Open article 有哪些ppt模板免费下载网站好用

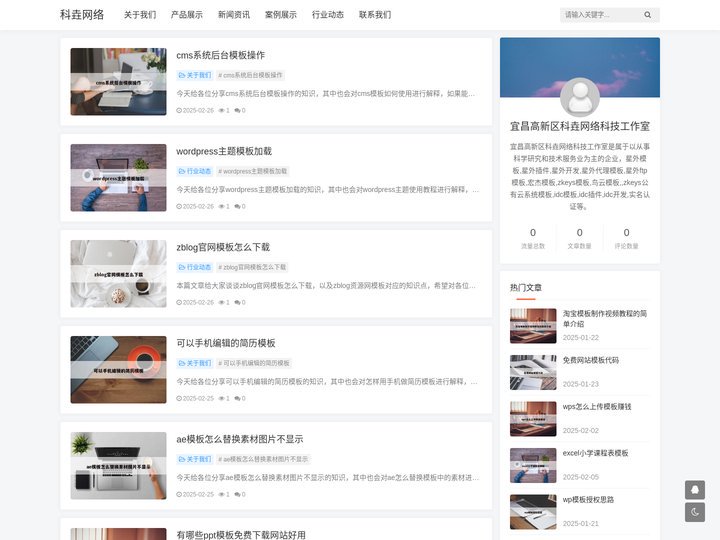pos(241,535)
